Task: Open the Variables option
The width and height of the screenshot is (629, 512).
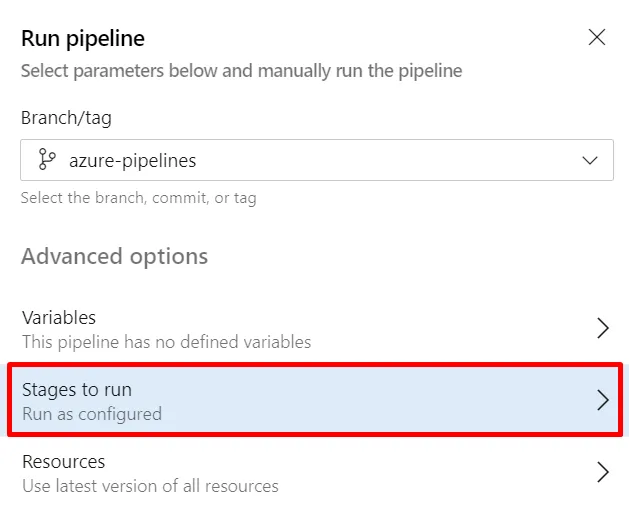Action: [59, 318]
